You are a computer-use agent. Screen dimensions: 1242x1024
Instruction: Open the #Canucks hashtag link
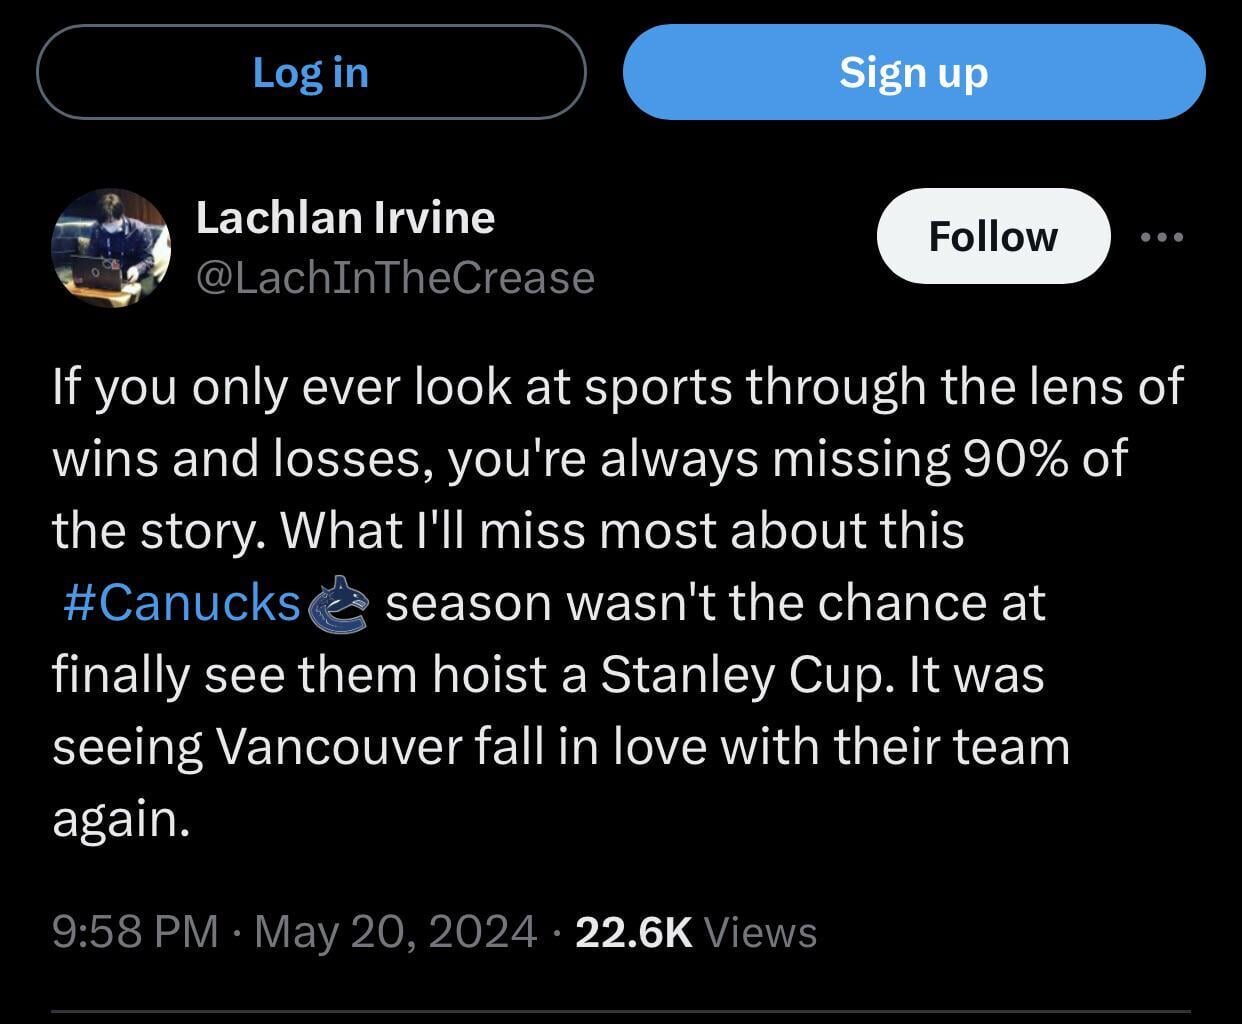(182, 603)
